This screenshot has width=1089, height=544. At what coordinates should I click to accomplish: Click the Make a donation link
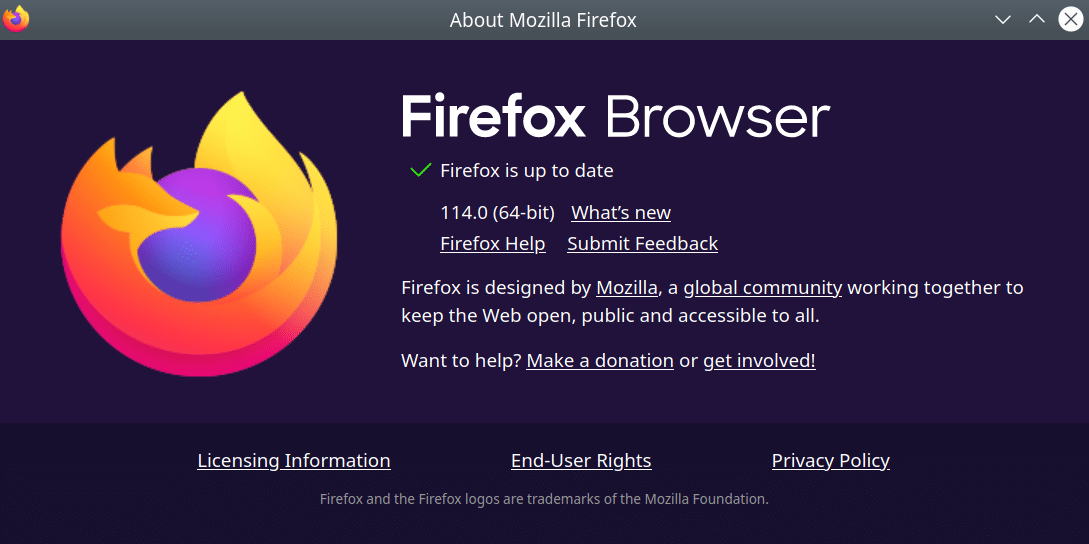(600, 361)
